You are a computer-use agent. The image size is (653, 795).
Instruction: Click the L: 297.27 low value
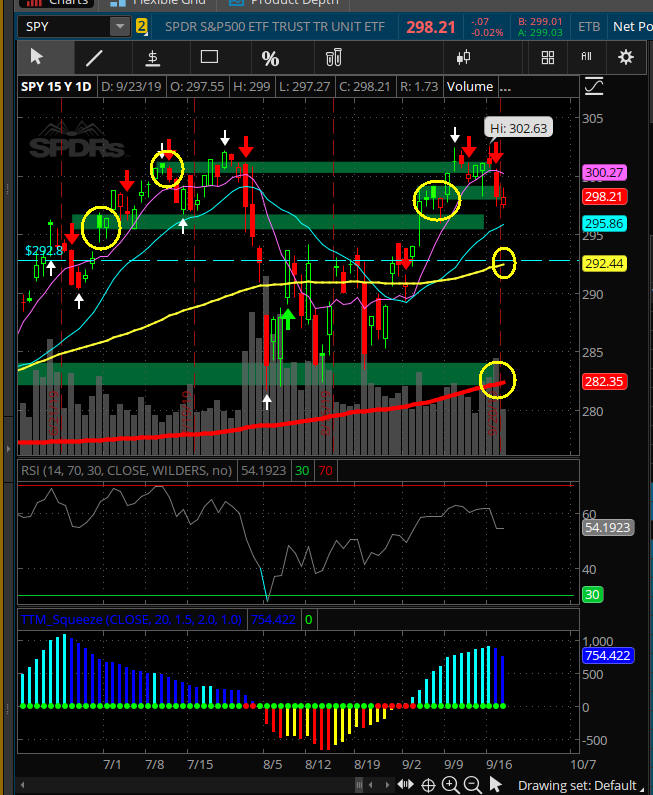(x=305, y=87)
